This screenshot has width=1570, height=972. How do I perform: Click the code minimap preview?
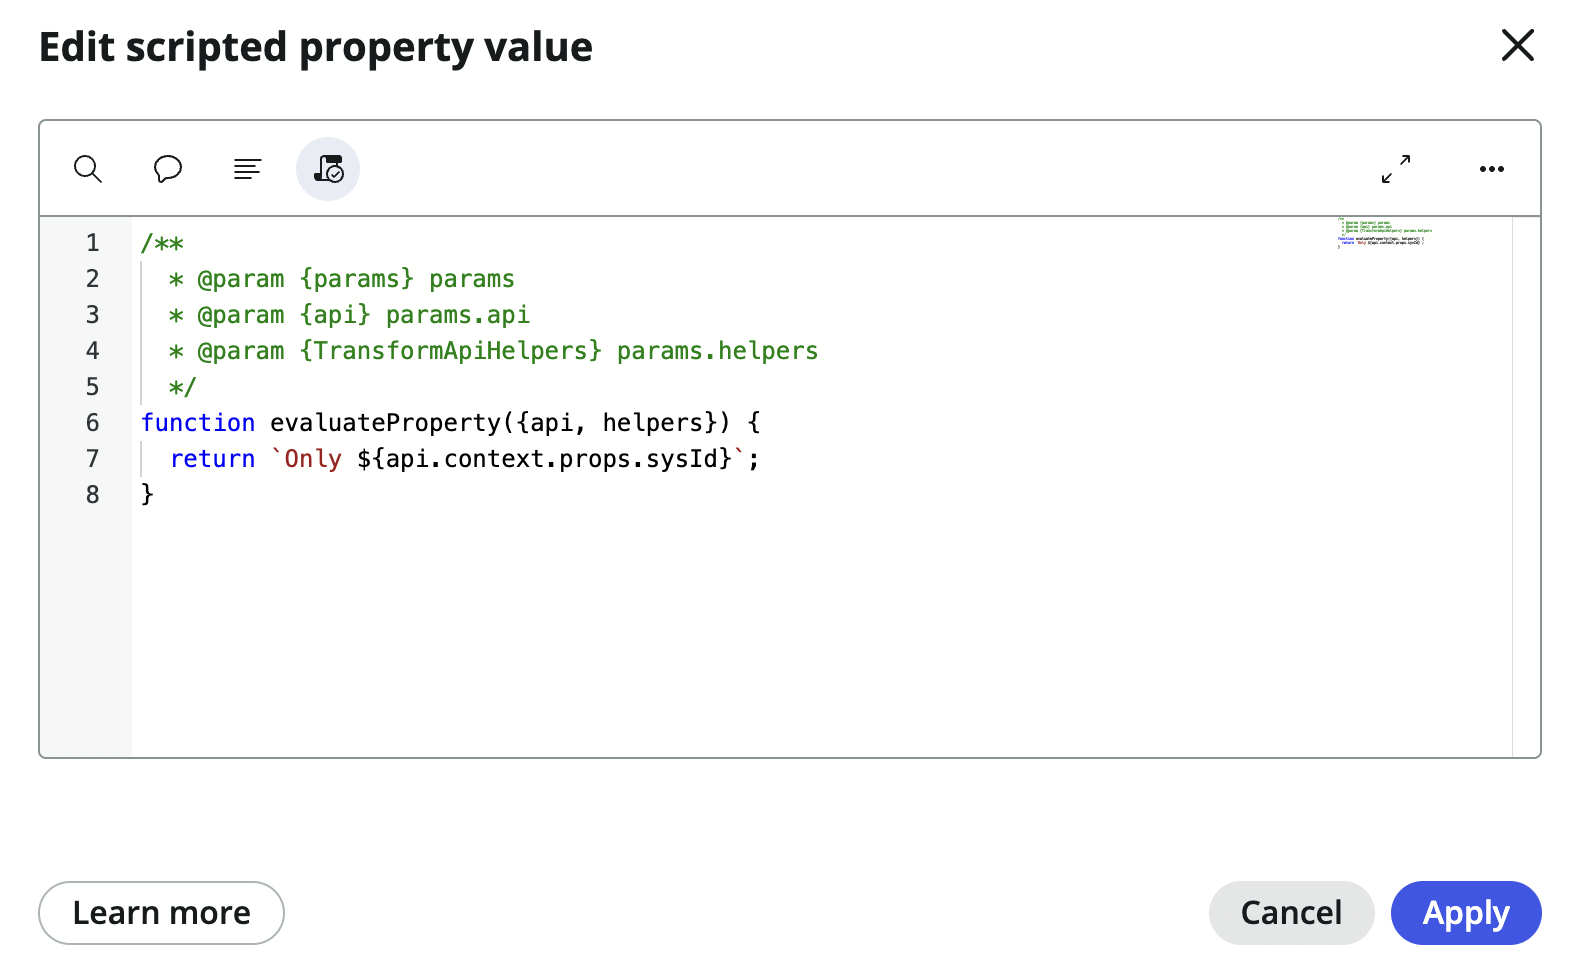[1385, 233]
